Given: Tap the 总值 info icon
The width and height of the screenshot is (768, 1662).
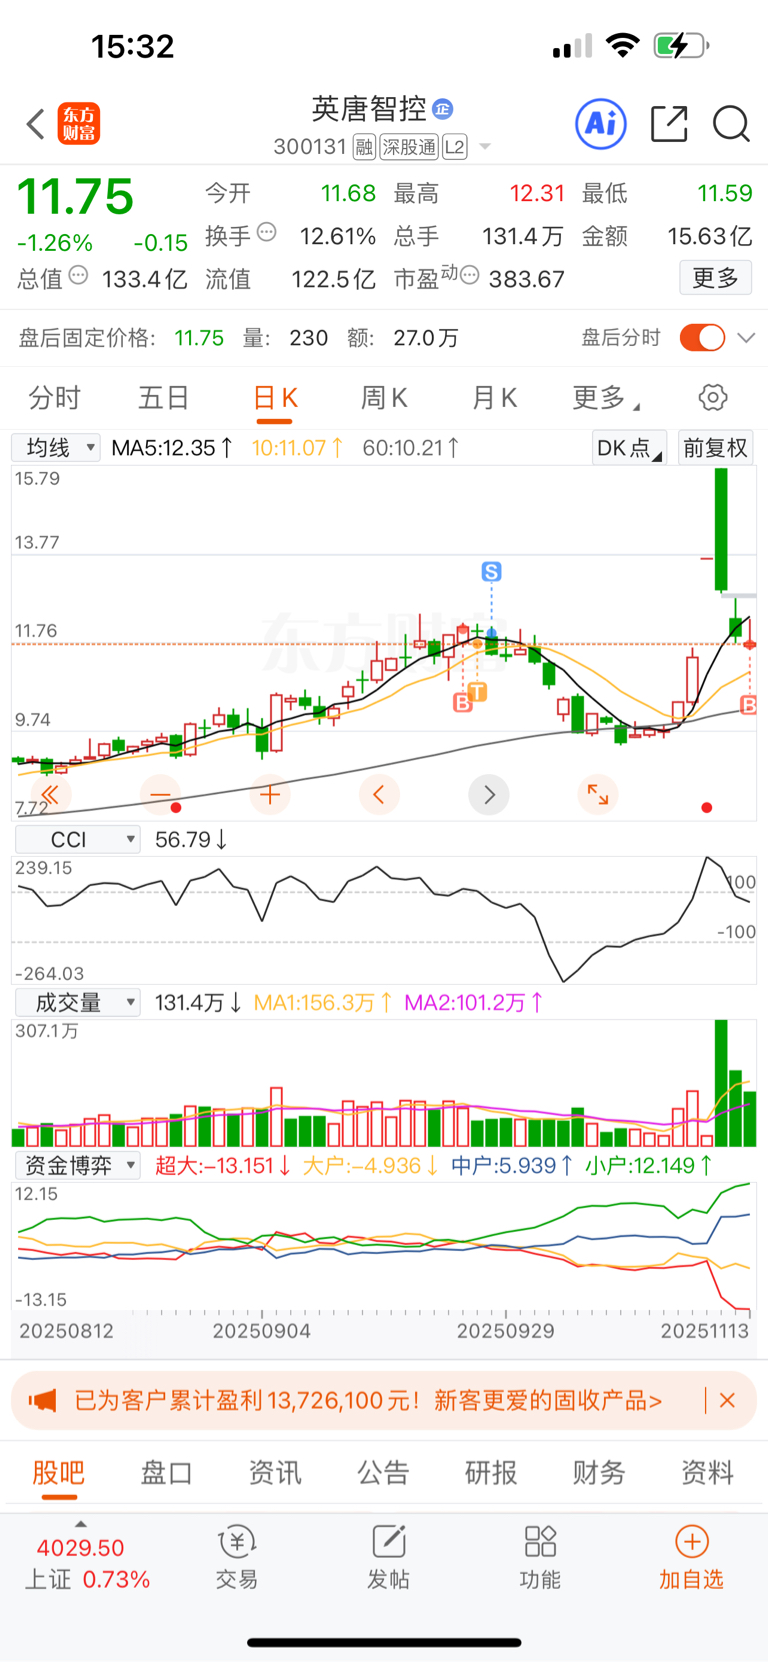Looking at the screenshot, I should (x=78, y=276).
